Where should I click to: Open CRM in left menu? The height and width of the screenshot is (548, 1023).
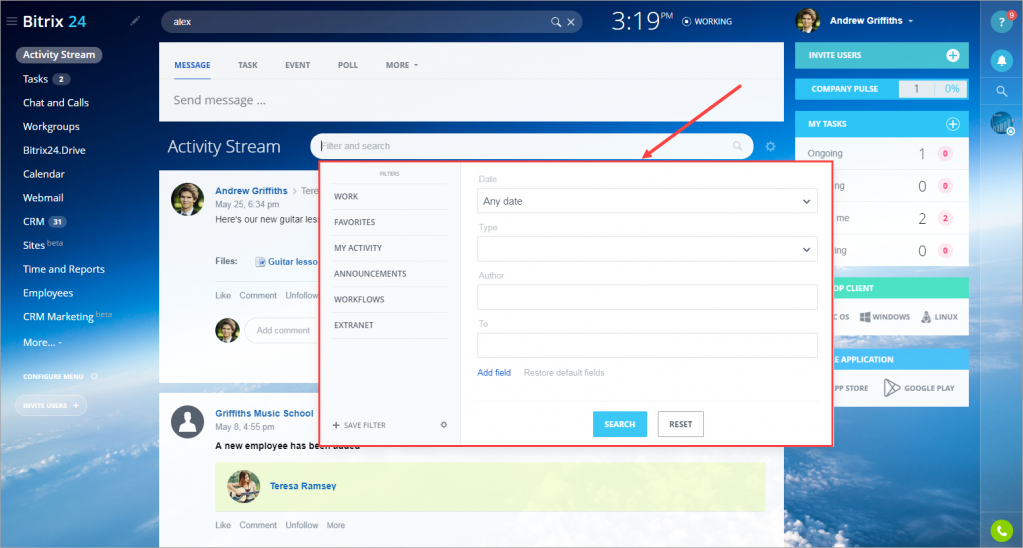coord(33,222)
